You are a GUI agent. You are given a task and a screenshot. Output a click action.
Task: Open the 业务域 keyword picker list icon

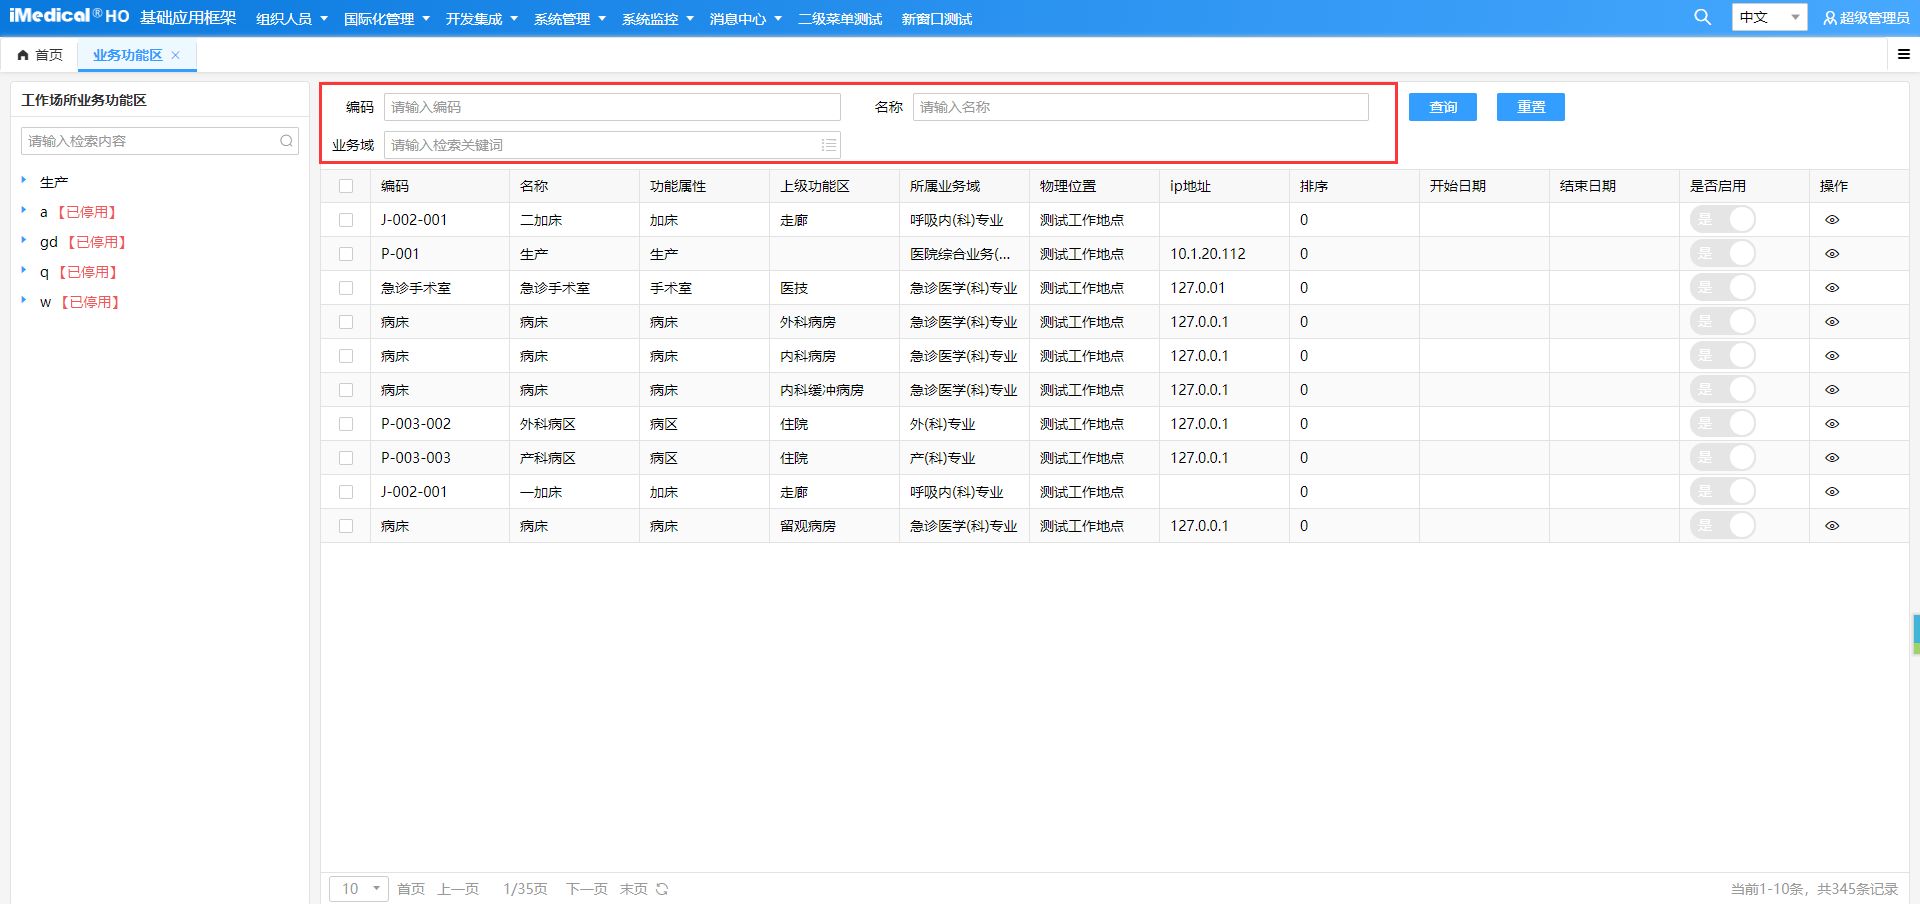tap(829, 144)
